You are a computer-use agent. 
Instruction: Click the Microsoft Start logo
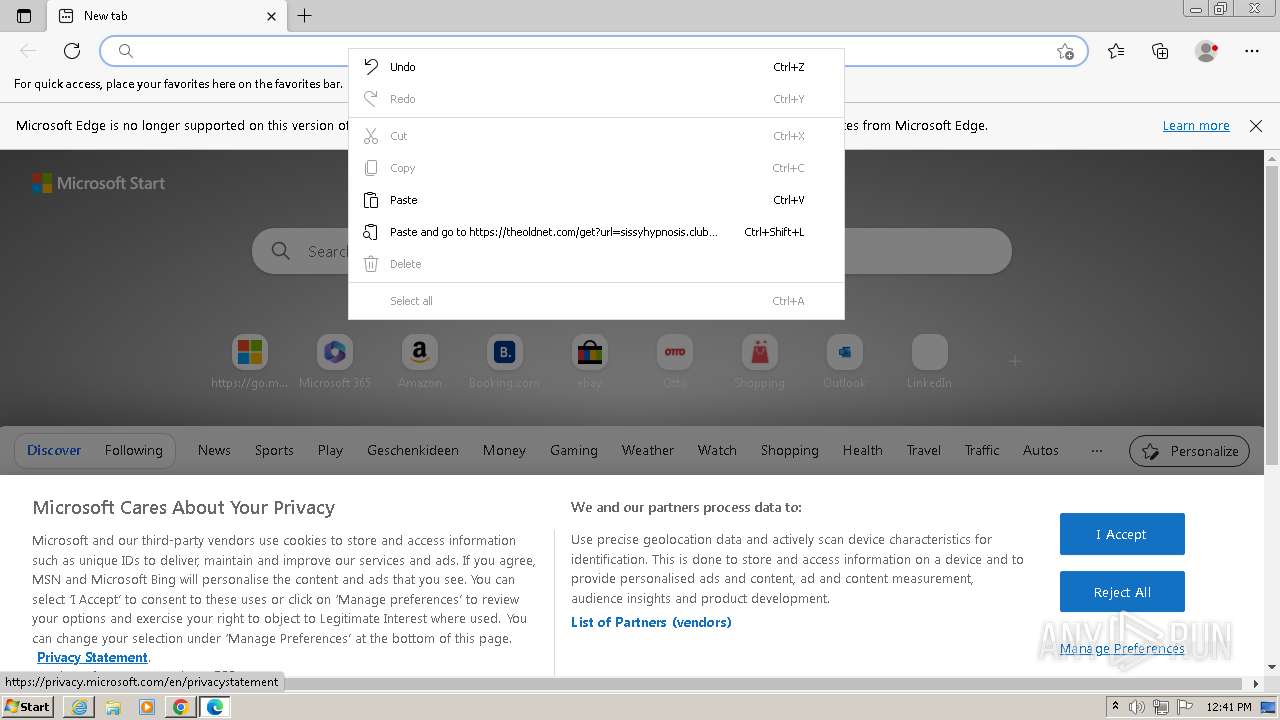98,183
